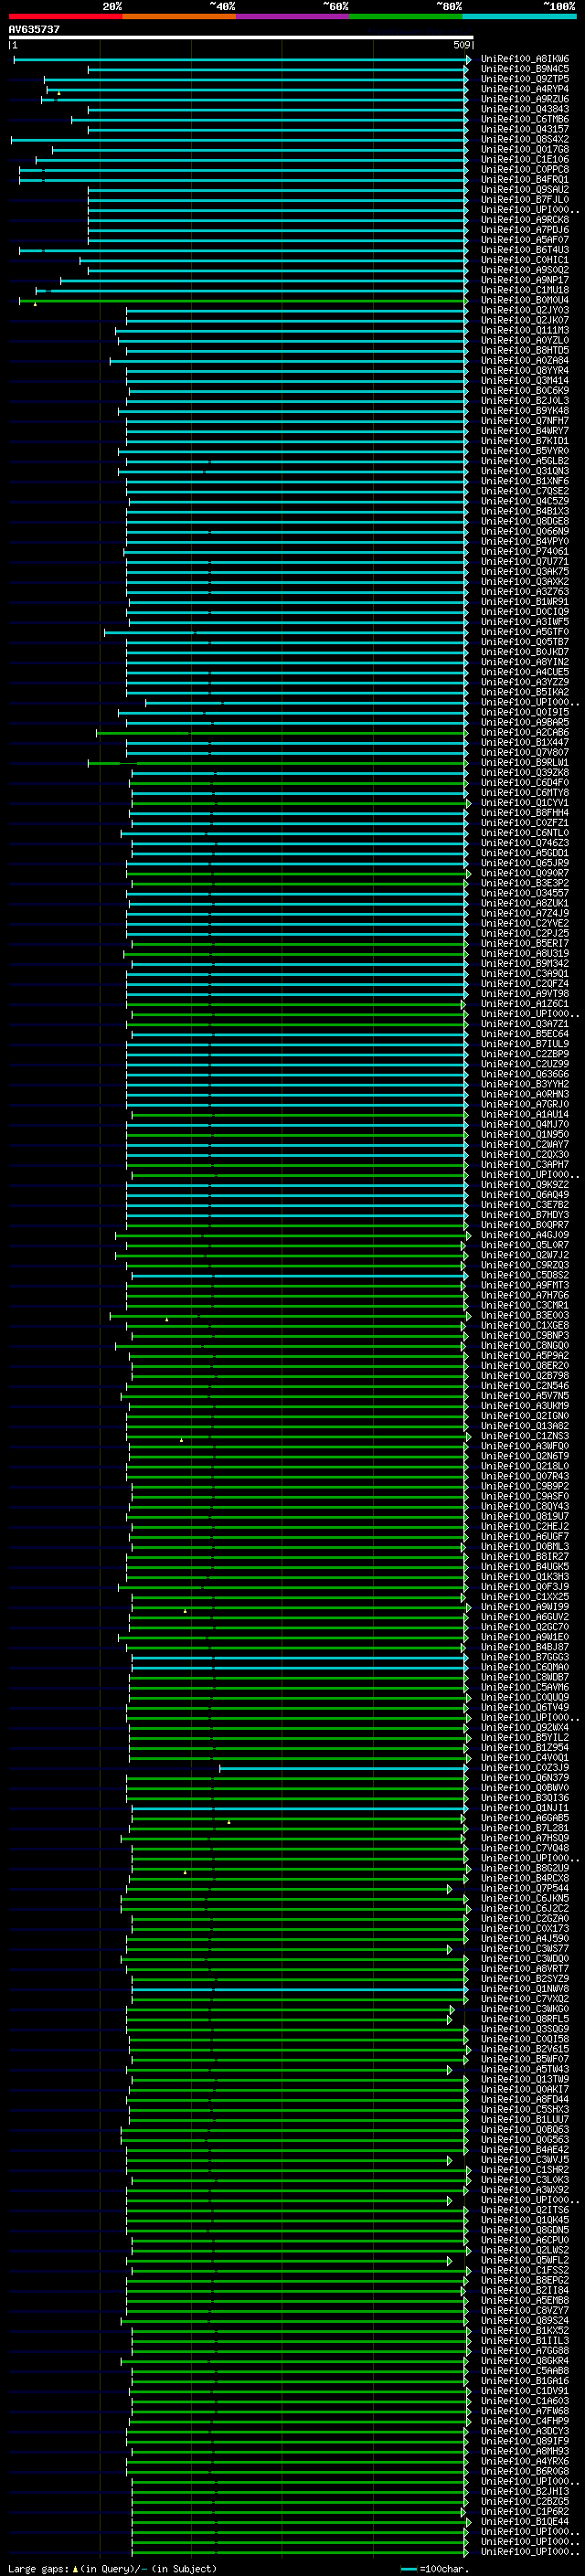Click the green ~80% identity legend segment
585x2576 pixels.
tap(407, 16)
